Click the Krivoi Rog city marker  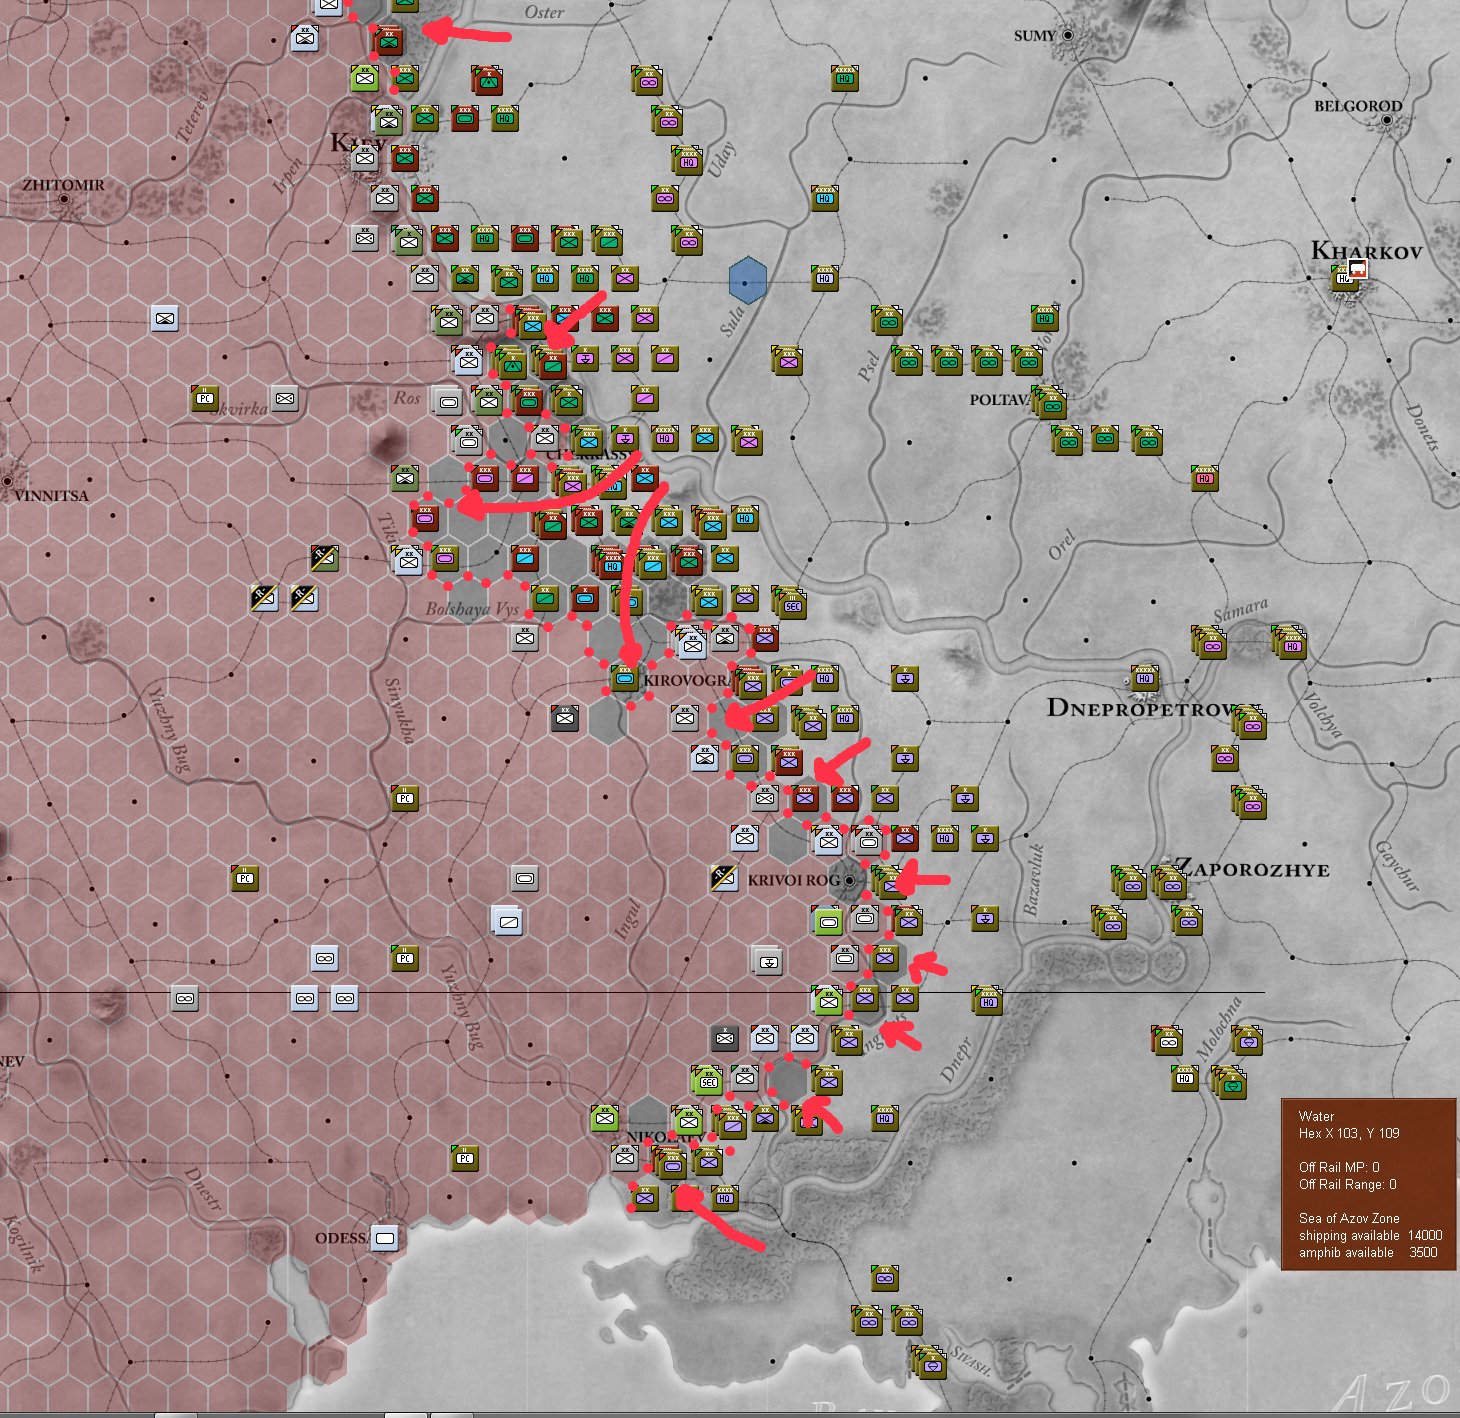point(849,880)
